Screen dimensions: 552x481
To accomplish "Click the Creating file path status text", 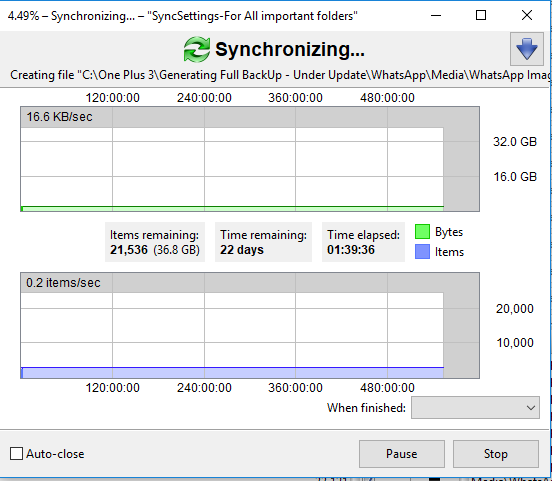I will tap(280, 75).
